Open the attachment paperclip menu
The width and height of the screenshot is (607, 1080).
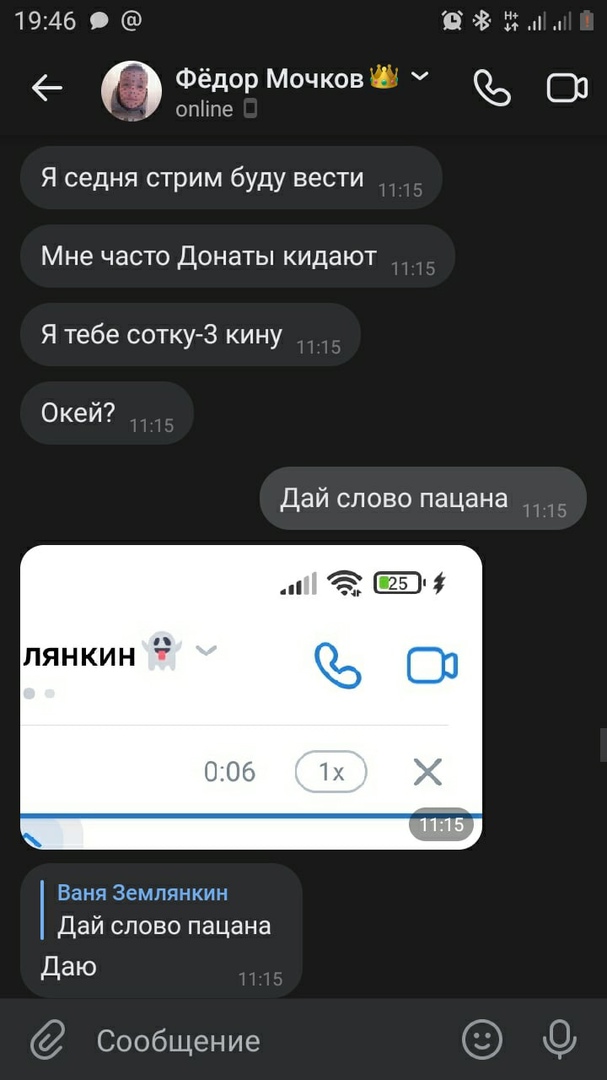pos(48,1040)
